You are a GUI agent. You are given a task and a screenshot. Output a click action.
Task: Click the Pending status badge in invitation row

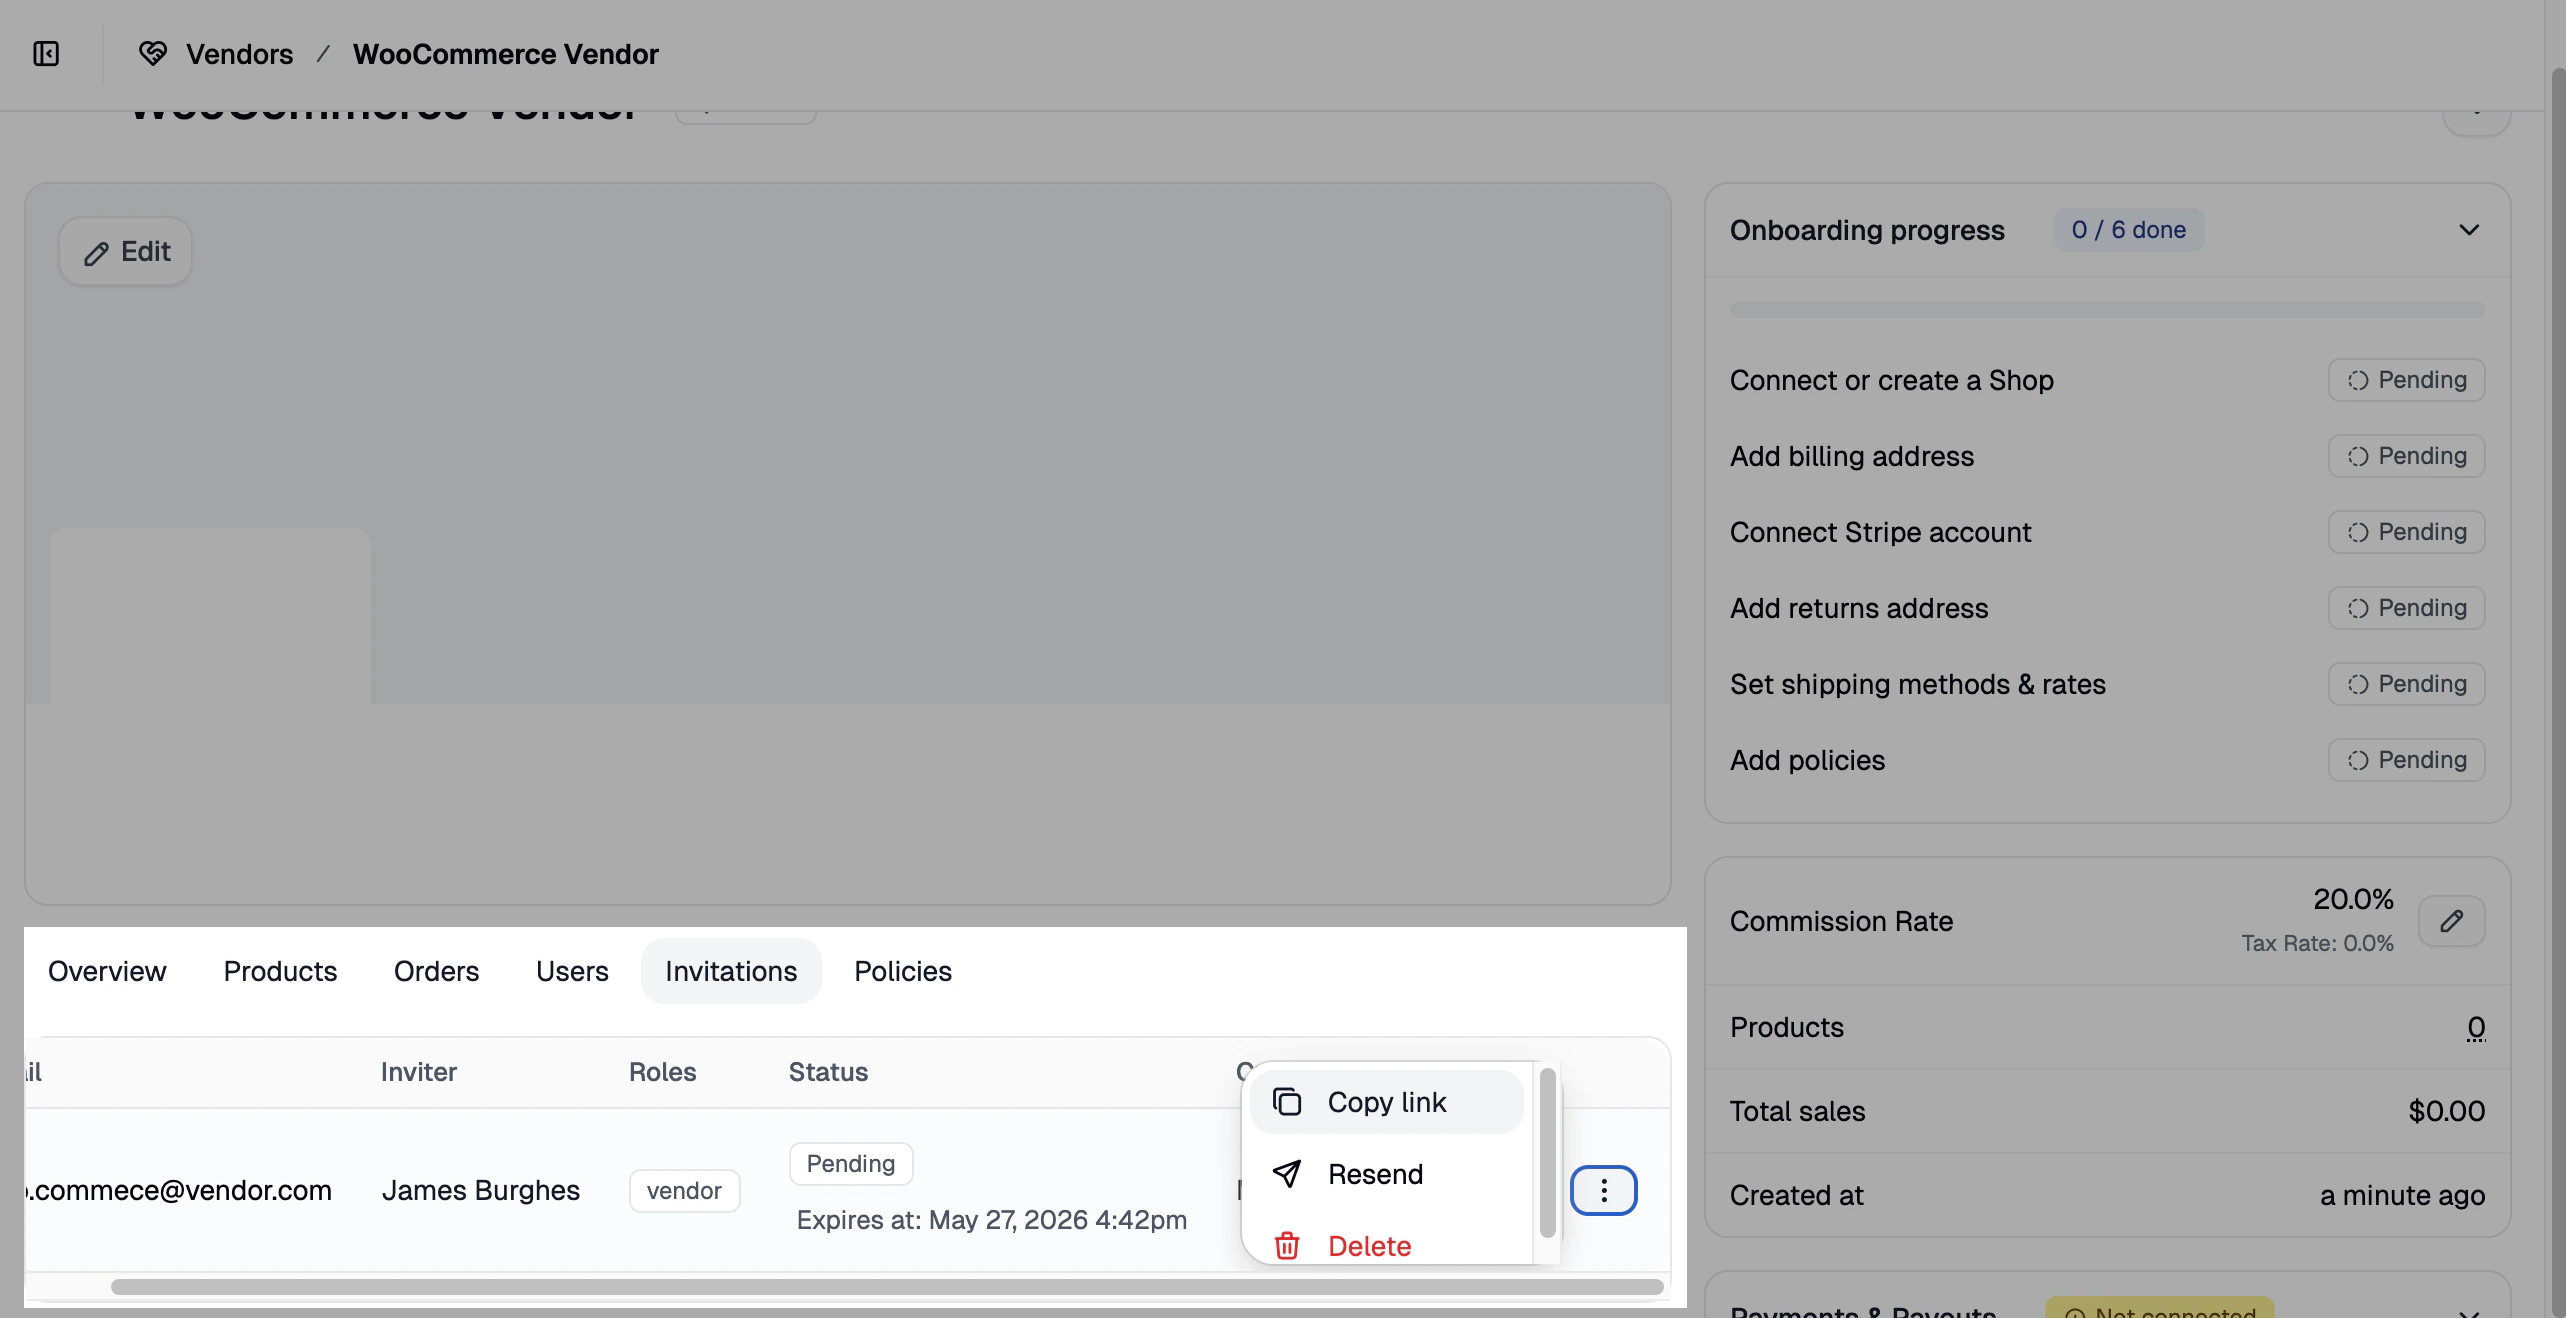[x=851, y=1164]
